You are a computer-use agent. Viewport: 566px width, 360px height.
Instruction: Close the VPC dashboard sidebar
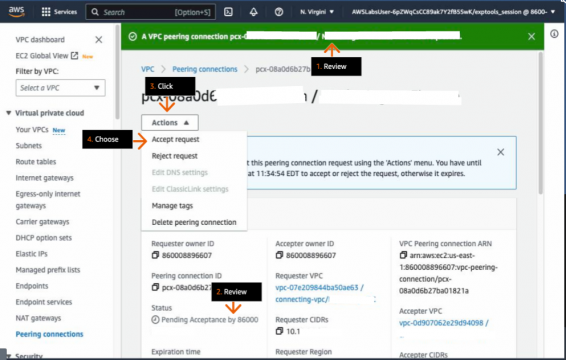tap(99, 40)
